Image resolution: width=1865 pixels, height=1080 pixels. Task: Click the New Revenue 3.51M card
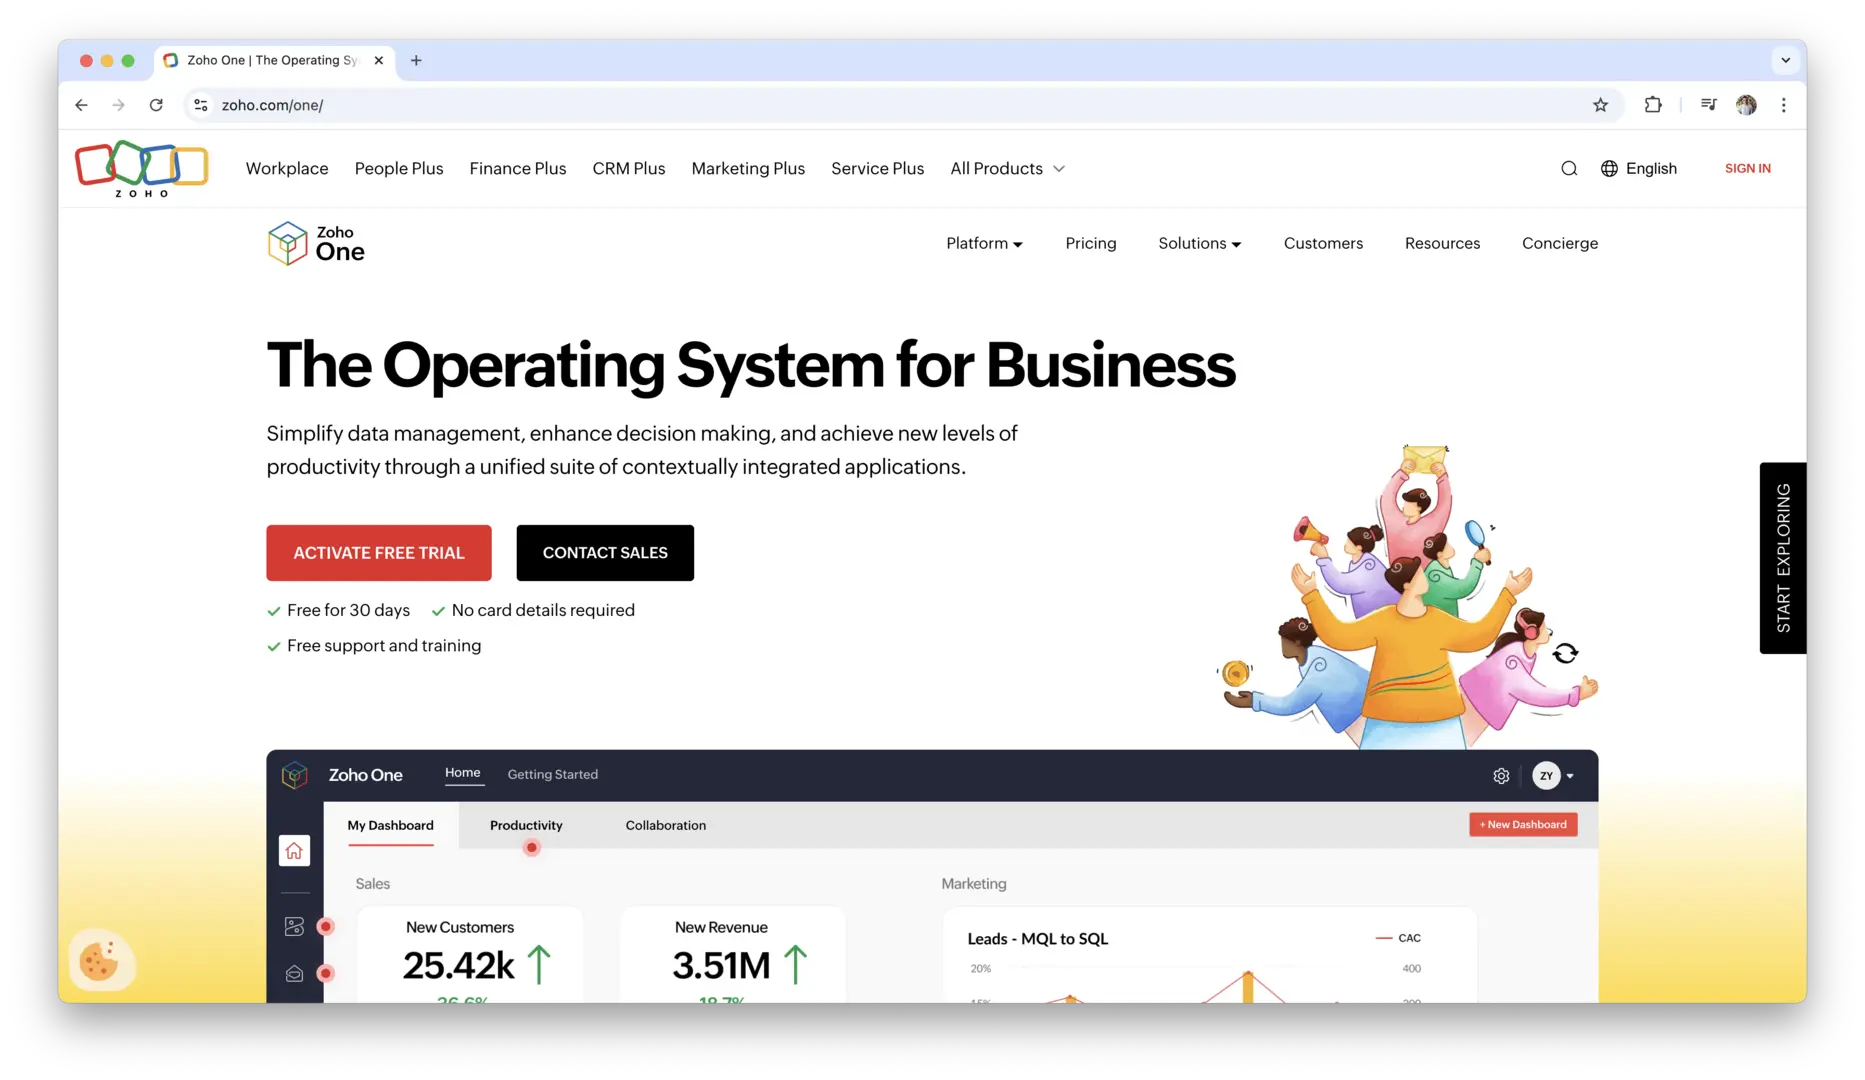[x=733, y=955]
